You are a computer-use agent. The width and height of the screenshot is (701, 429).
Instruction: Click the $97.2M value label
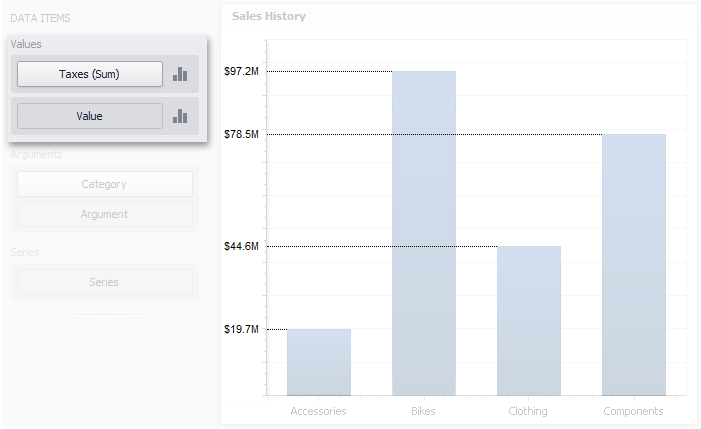241,72
